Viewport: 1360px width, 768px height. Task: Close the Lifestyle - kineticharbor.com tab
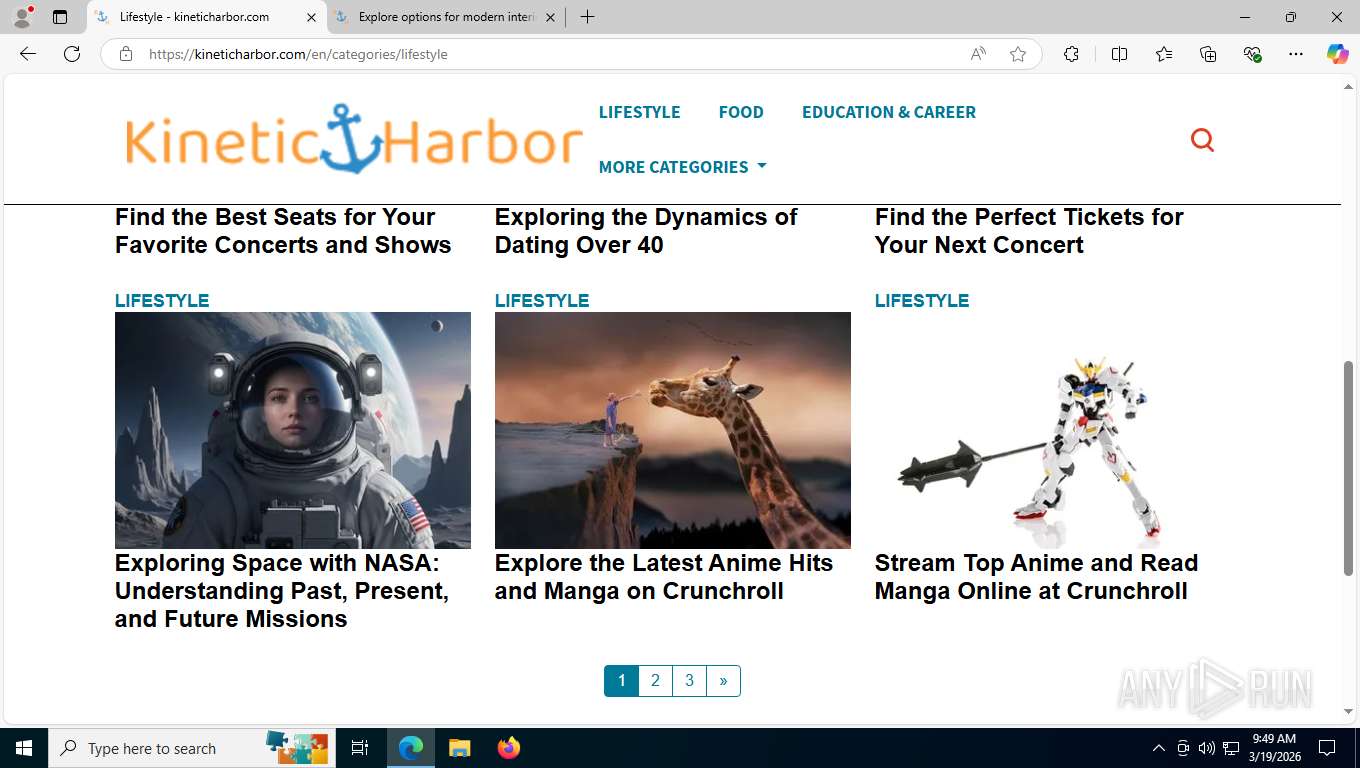point(311,17)
